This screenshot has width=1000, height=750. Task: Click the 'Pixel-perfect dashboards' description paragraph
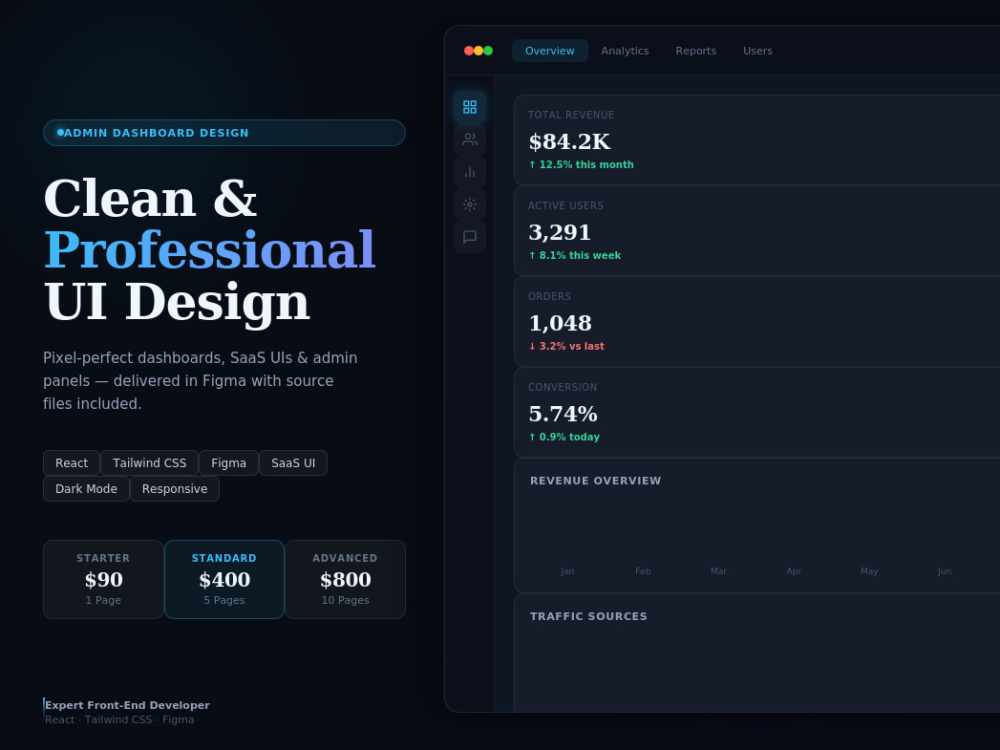(200, 381)
